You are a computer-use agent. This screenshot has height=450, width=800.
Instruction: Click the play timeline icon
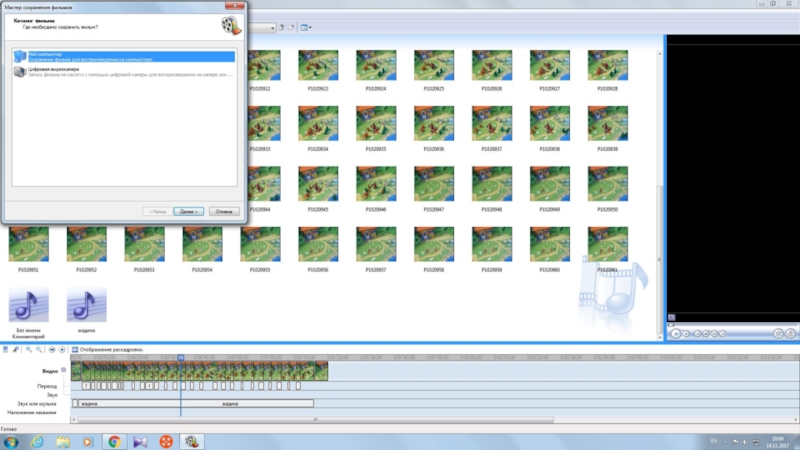[62, 349]
